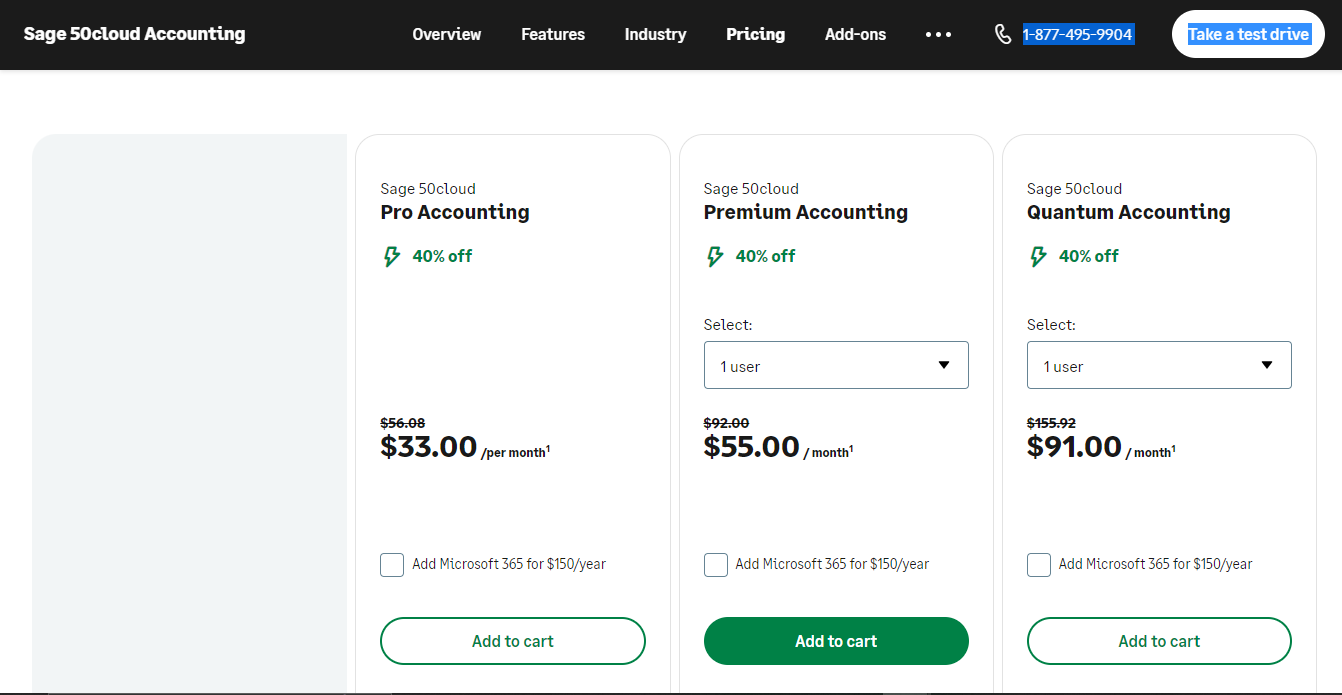
Task: Click lightning bolt icon under Premium Accounting
Action: point(715,257)
